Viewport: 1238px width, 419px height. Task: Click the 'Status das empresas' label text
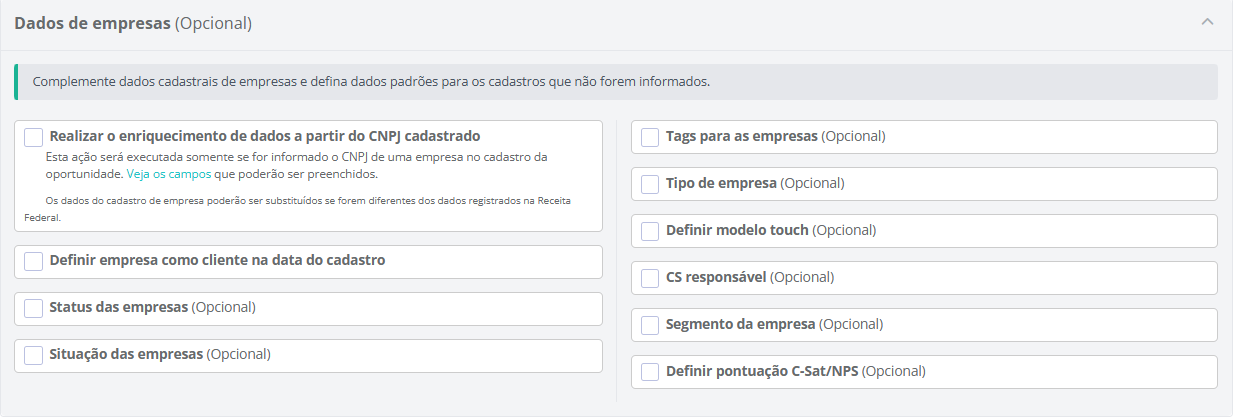119,307
